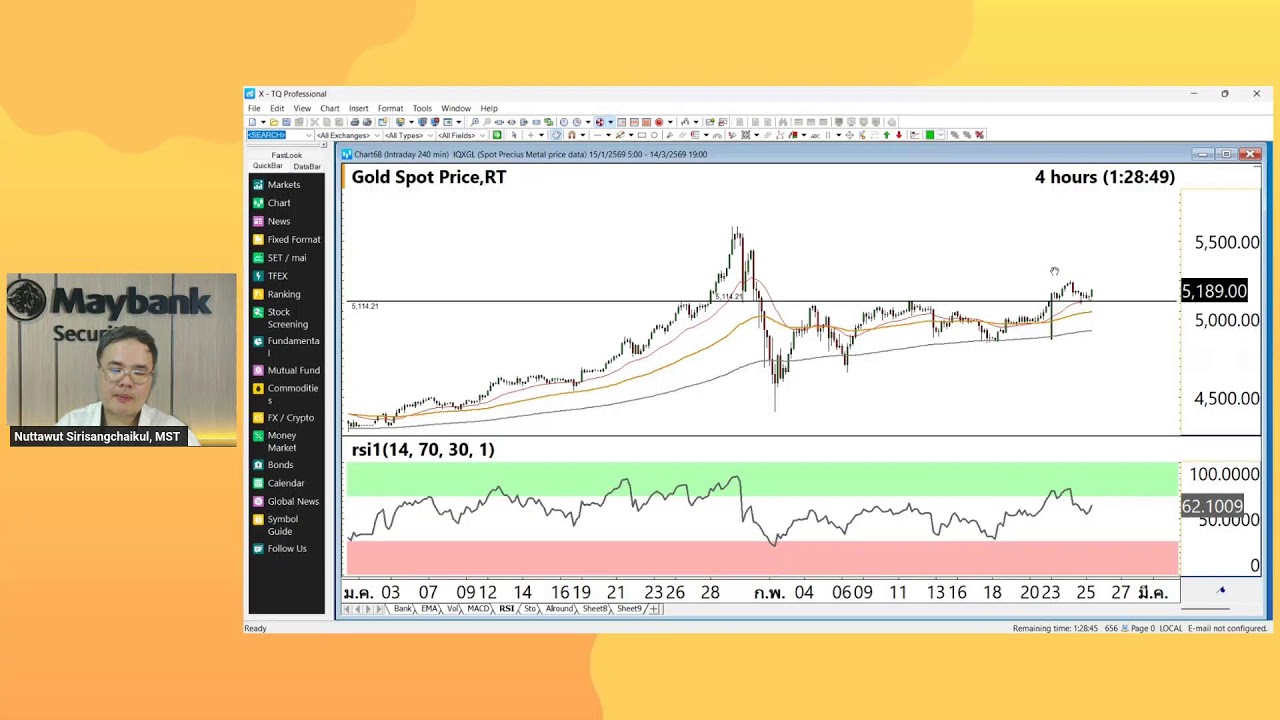The width and height of the screenshot is (1280, 720).
Task: Click the save toolbar icon
Action: coord(286,122)
